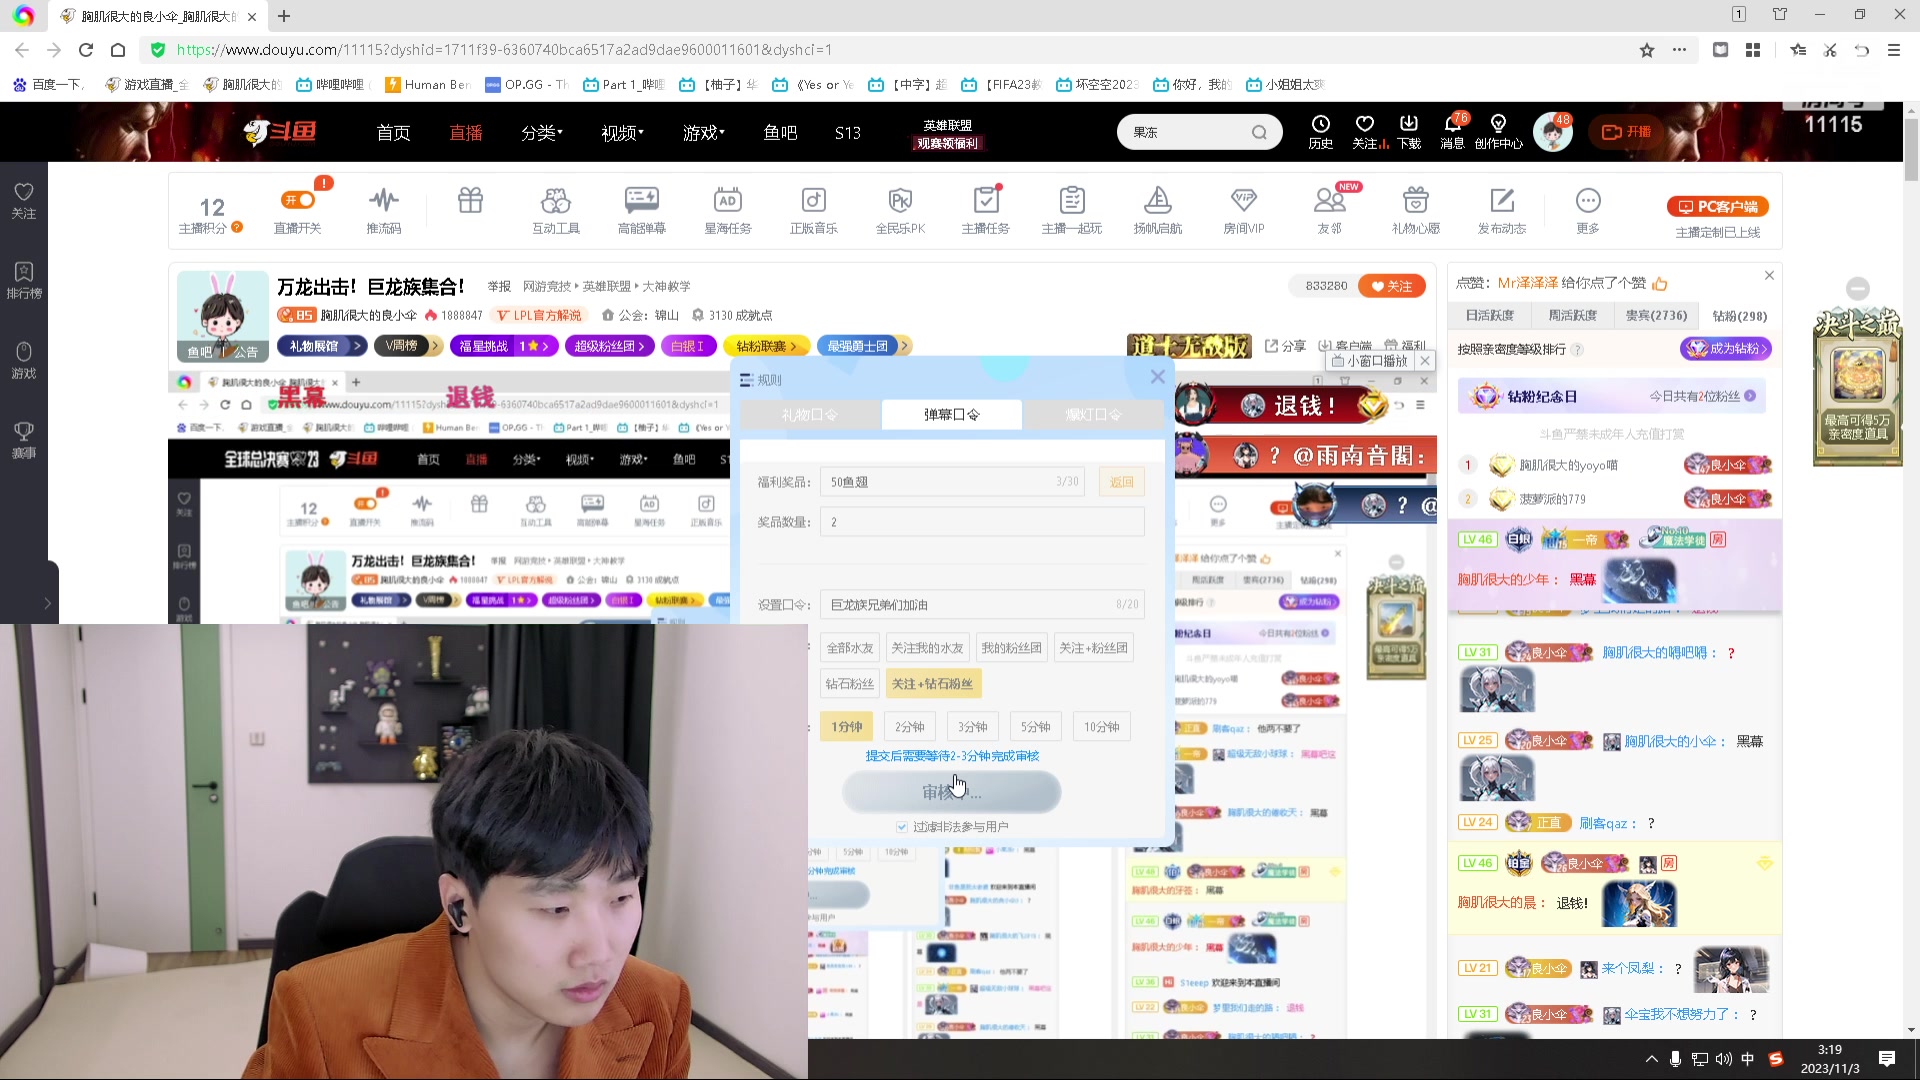This screenshot has height=1080, width=1920.
Task: Switch to the 日活跃度 tab
Action: coord(1490,316)
